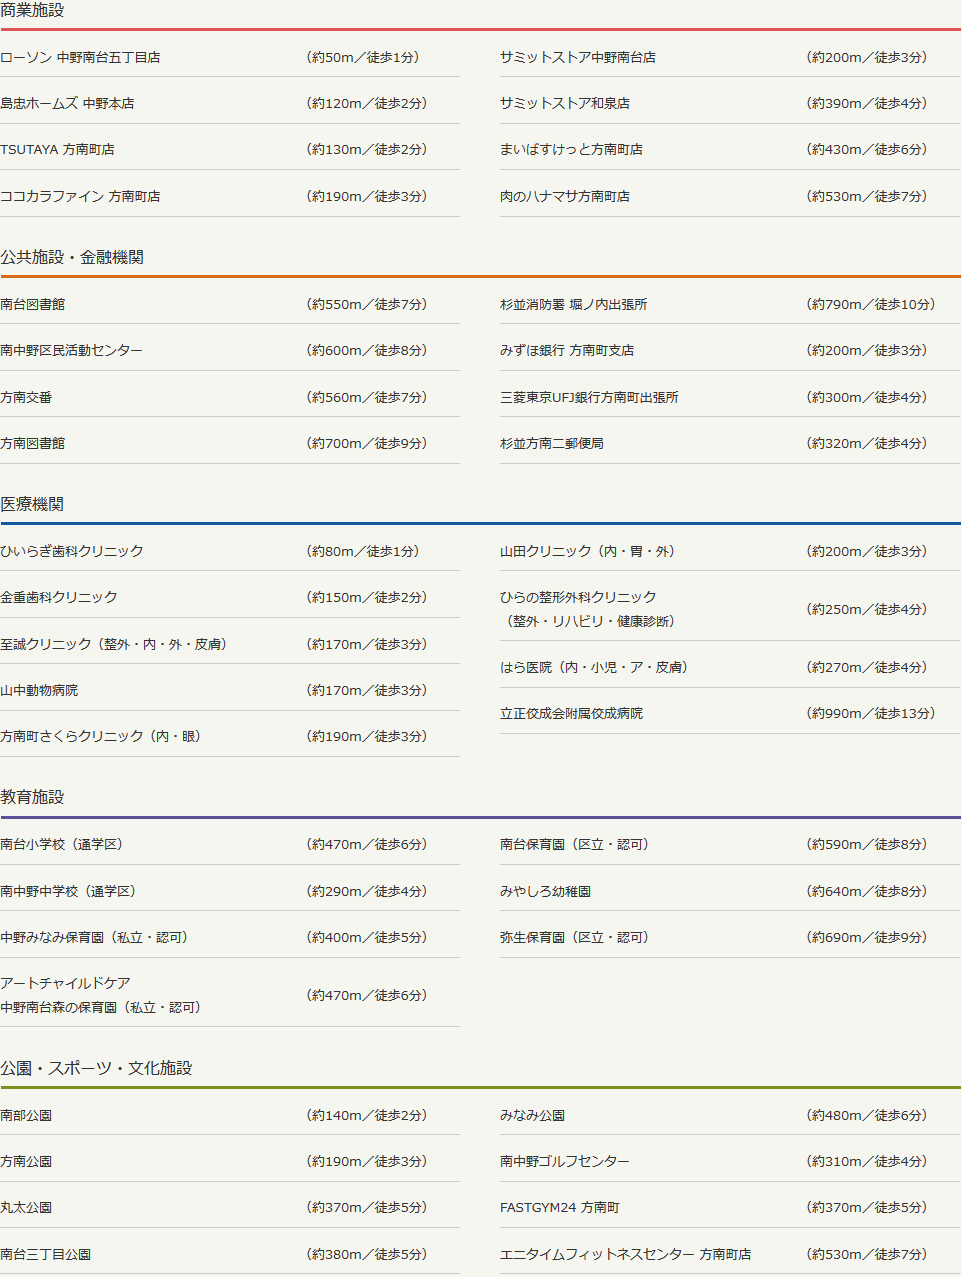Select FASTGYM24 方南町 entry

(560, 1207)
